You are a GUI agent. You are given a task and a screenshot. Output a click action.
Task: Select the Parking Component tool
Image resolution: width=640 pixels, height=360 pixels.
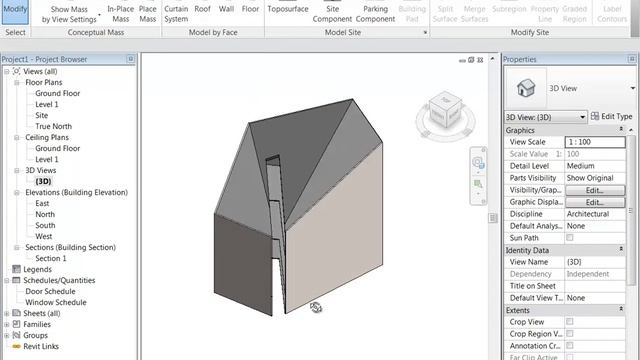[x=375, y=14]
